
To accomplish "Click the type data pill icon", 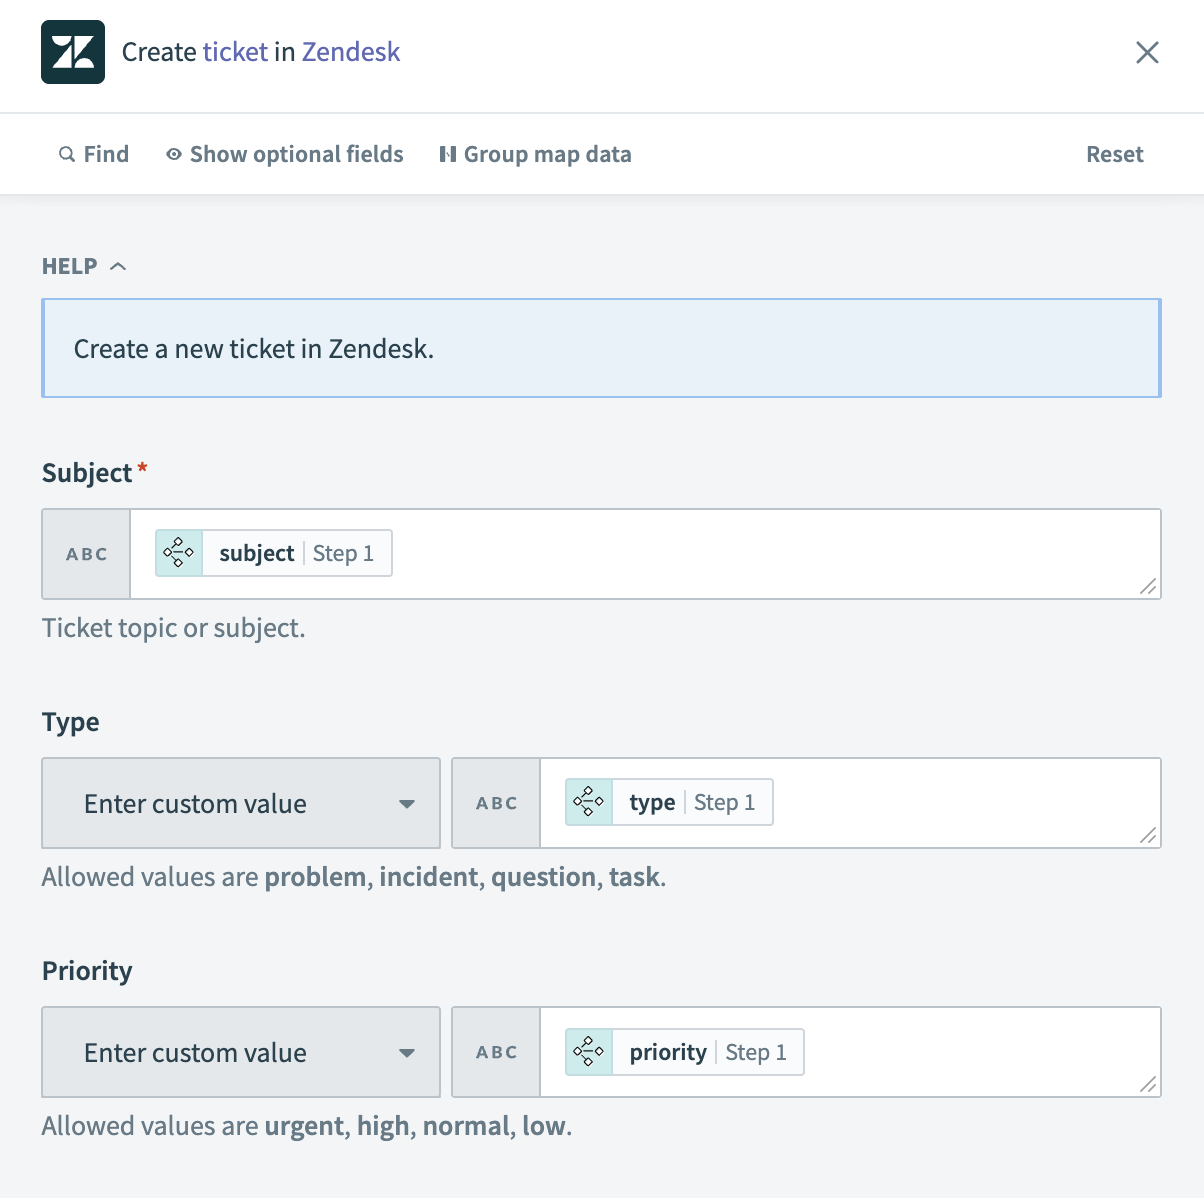I will [589, 802].
